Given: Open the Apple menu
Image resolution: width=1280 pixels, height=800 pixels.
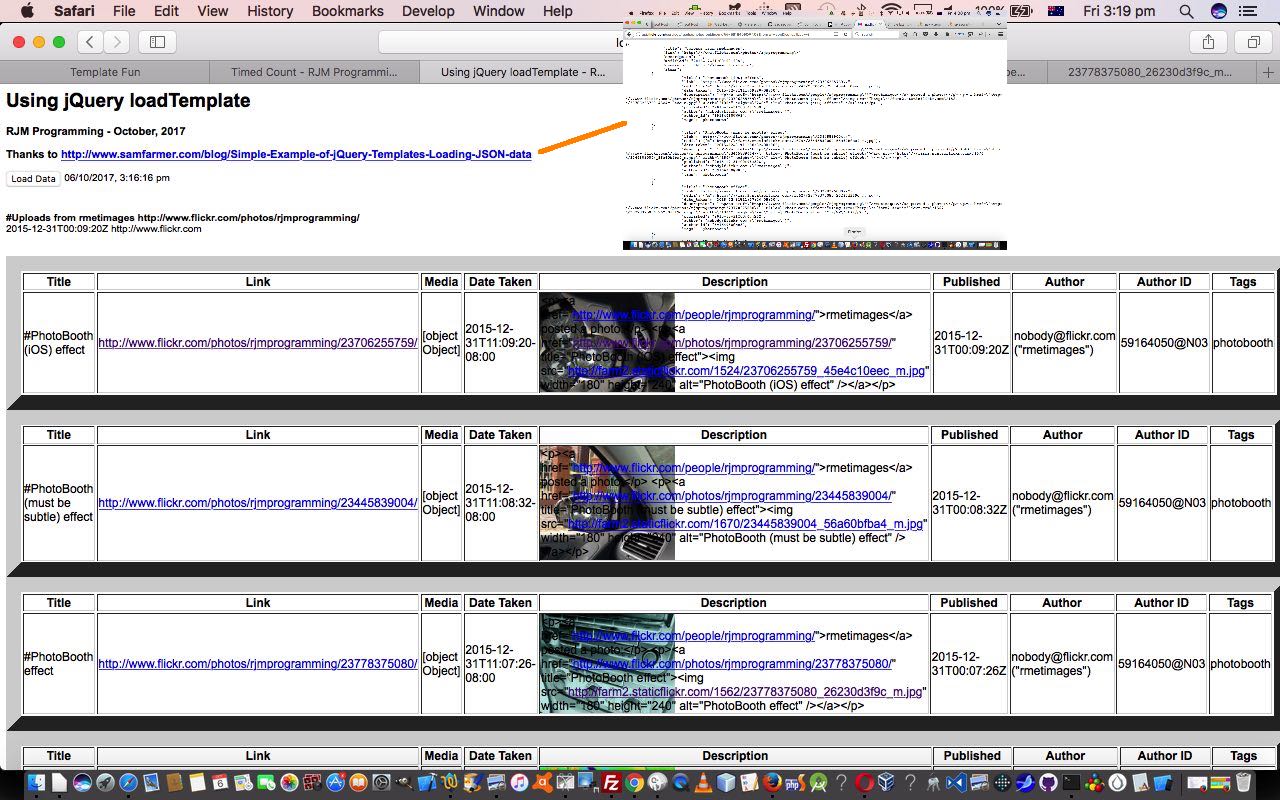Looking at the screenshot, I should (27, 11).
